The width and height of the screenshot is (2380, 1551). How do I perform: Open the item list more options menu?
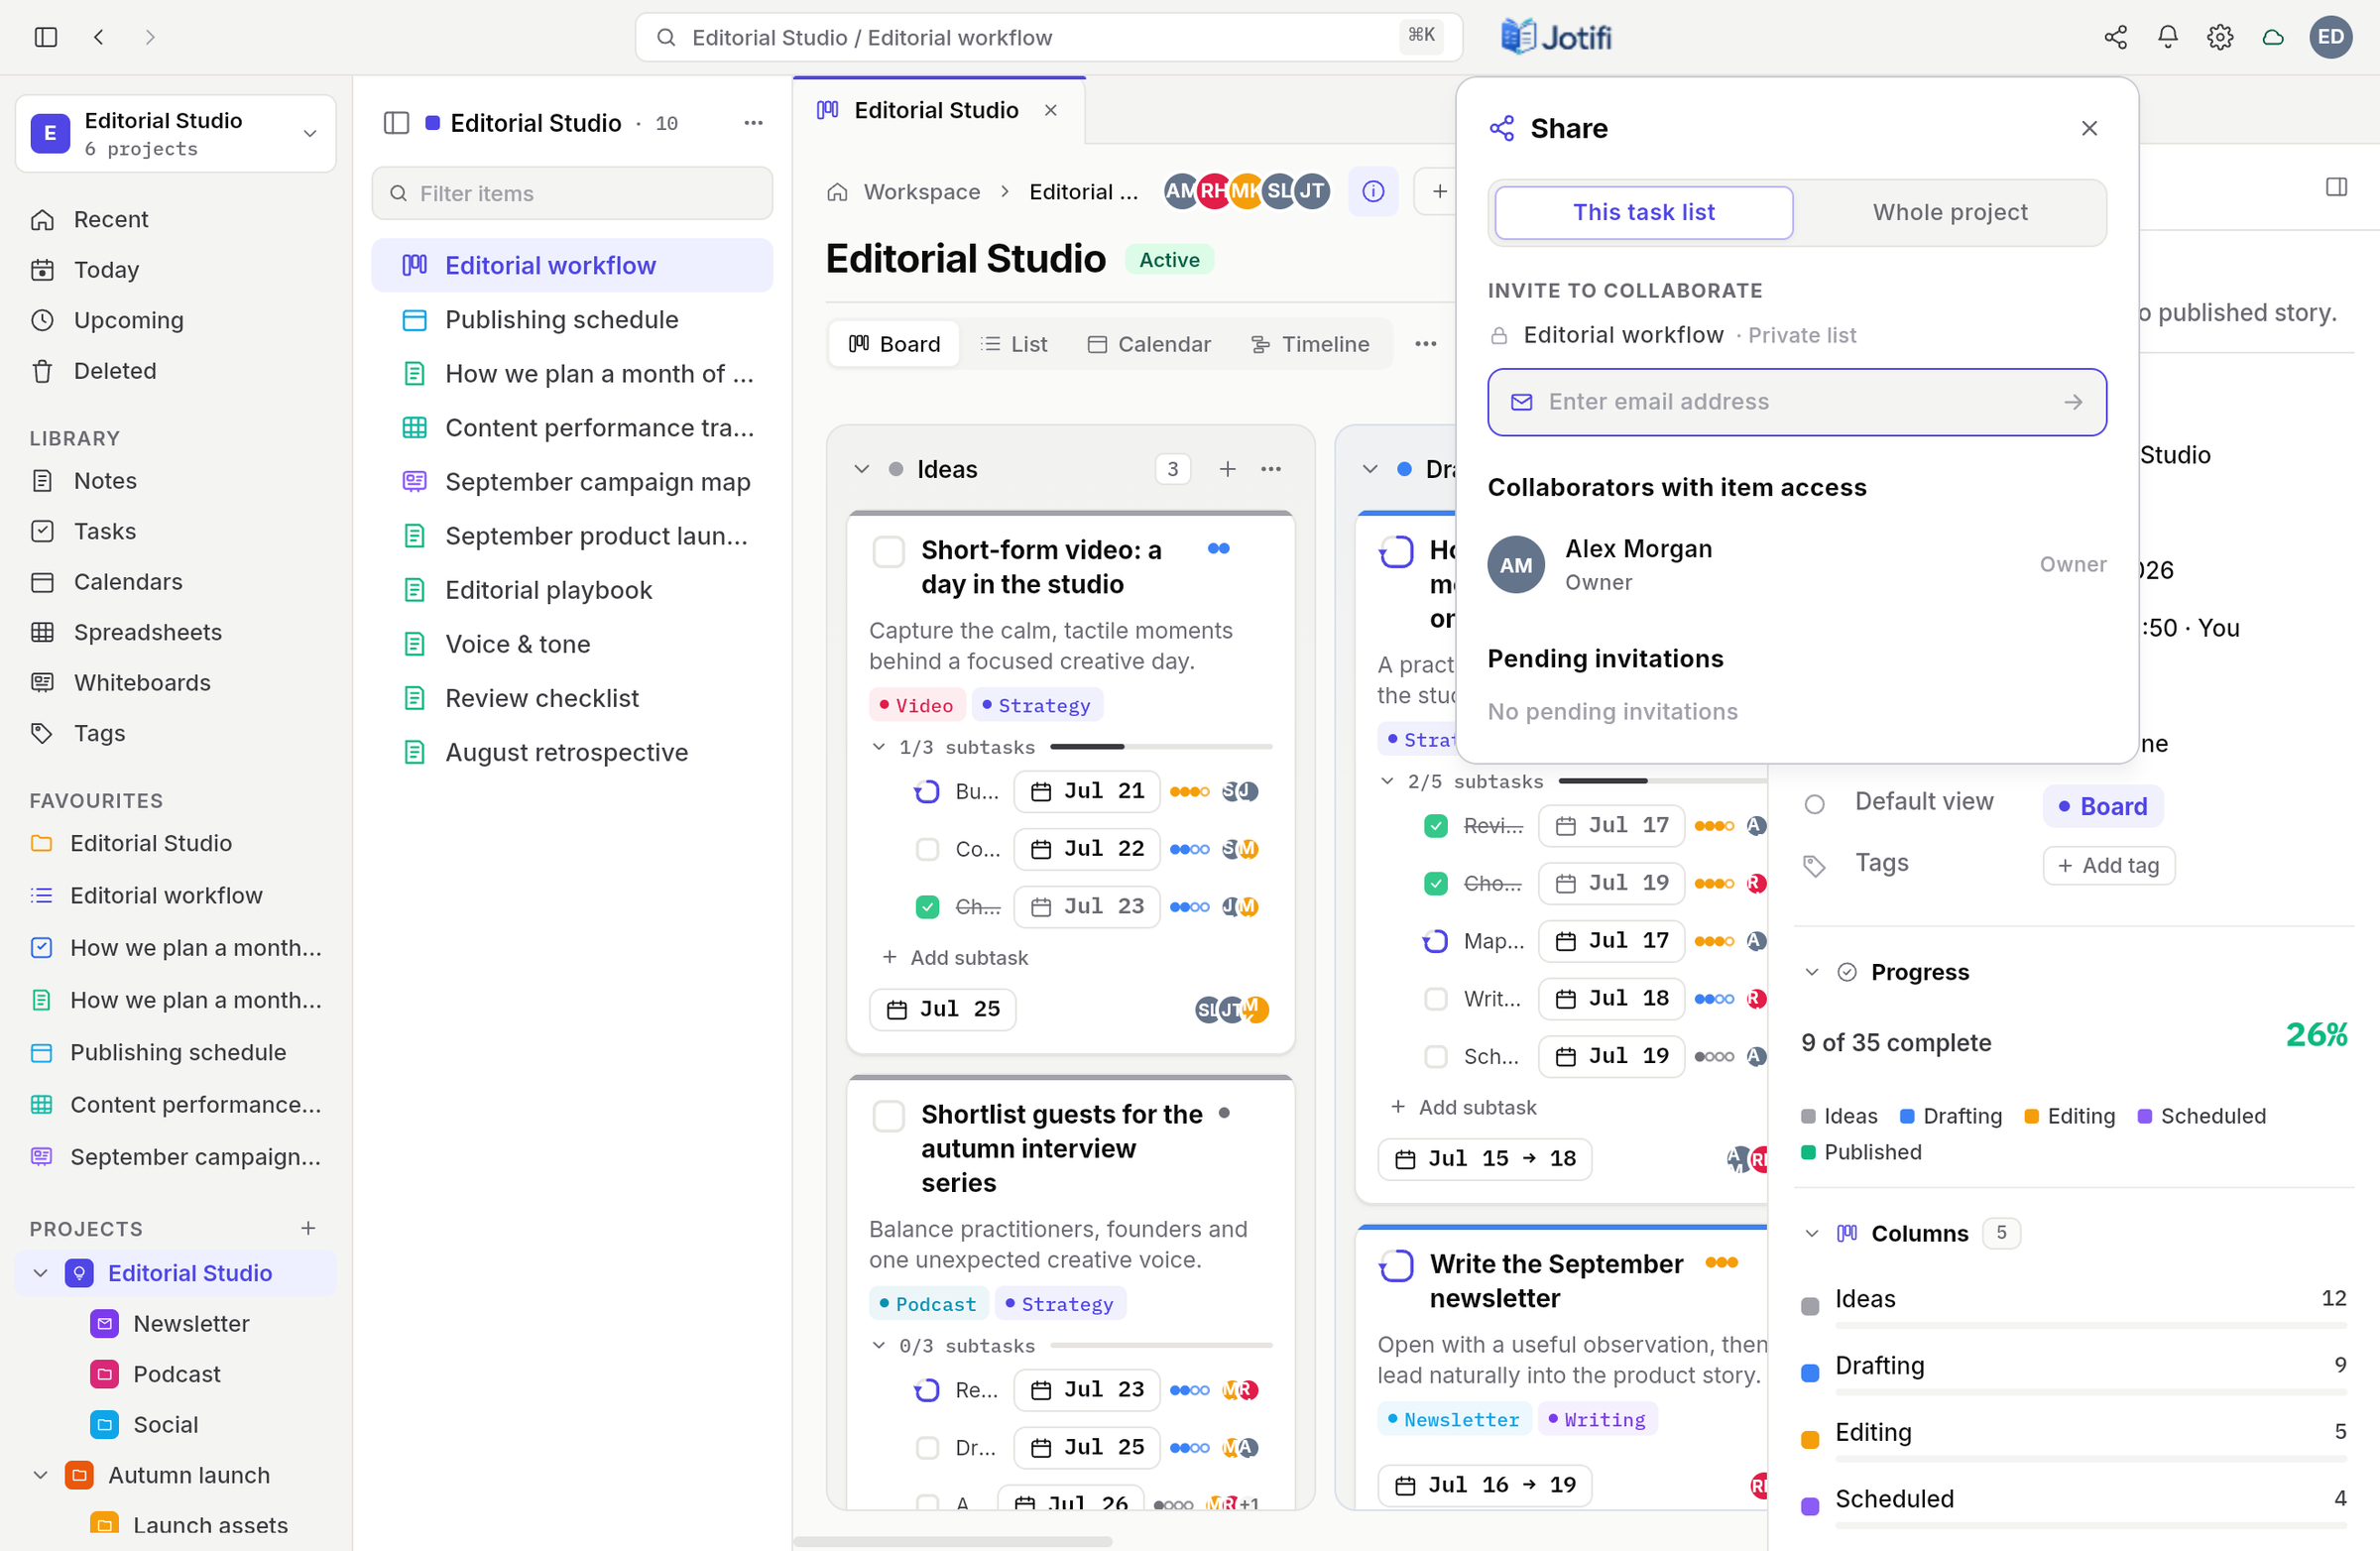(x=753, y=122)
